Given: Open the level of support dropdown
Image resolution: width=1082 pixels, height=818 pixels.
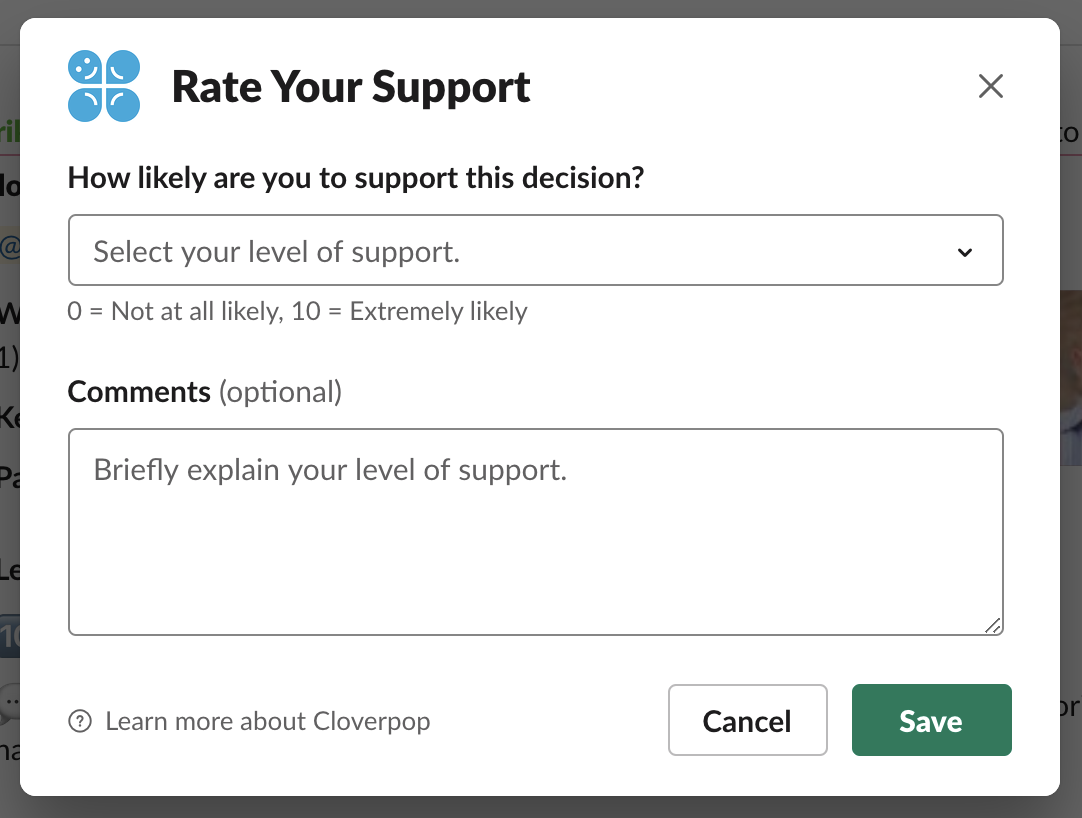Looking at the screenshot, I should [x=535, y=250].
